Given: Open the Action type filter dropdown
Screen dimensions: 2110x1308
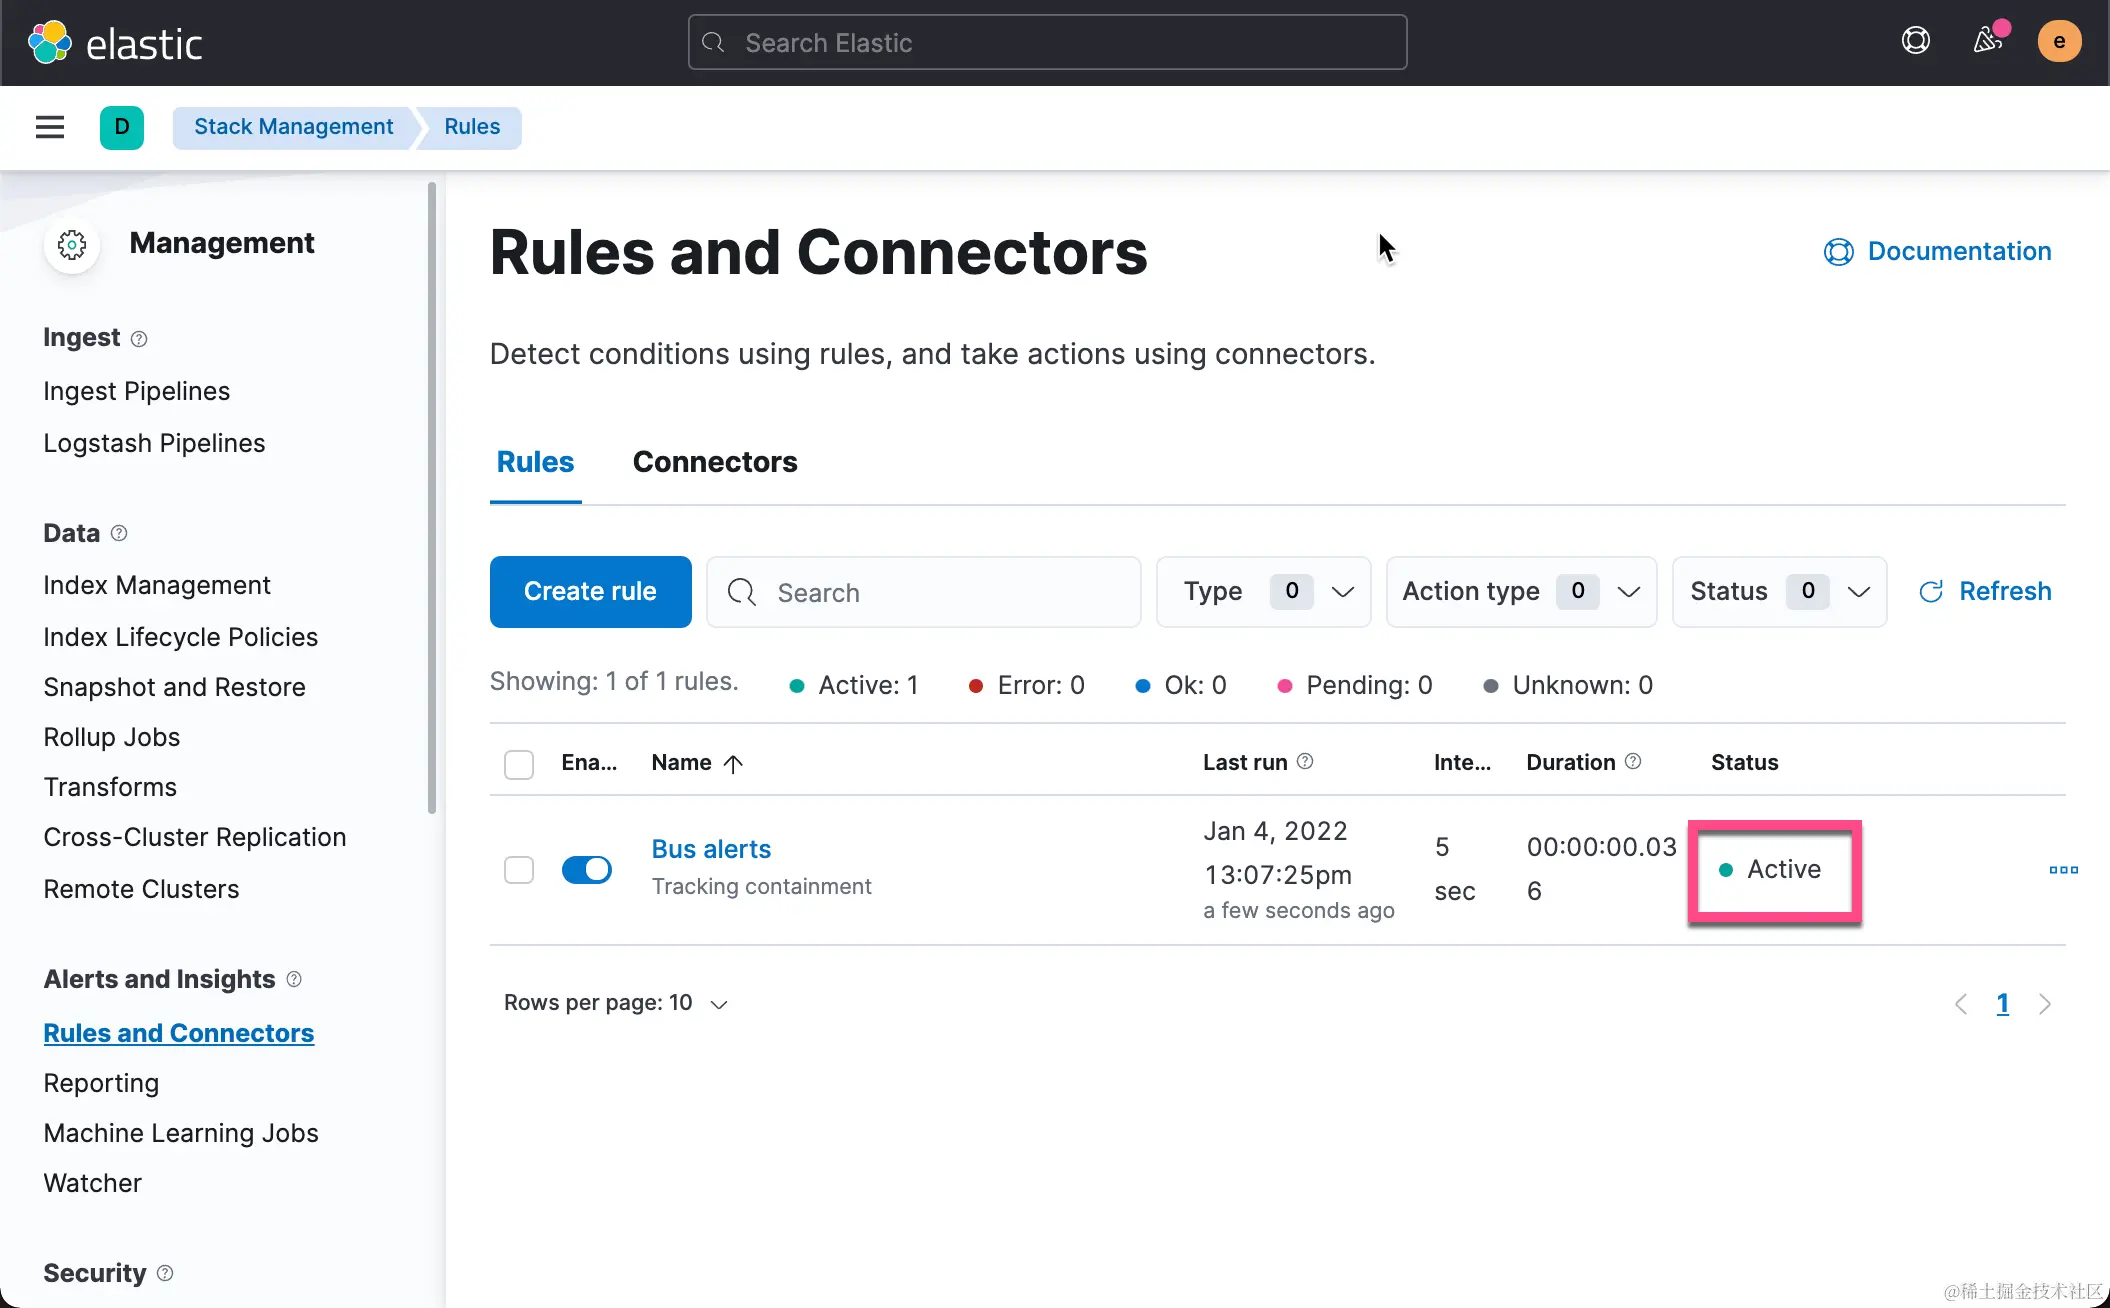Looking at the screenshot, I should point(1521,592).
